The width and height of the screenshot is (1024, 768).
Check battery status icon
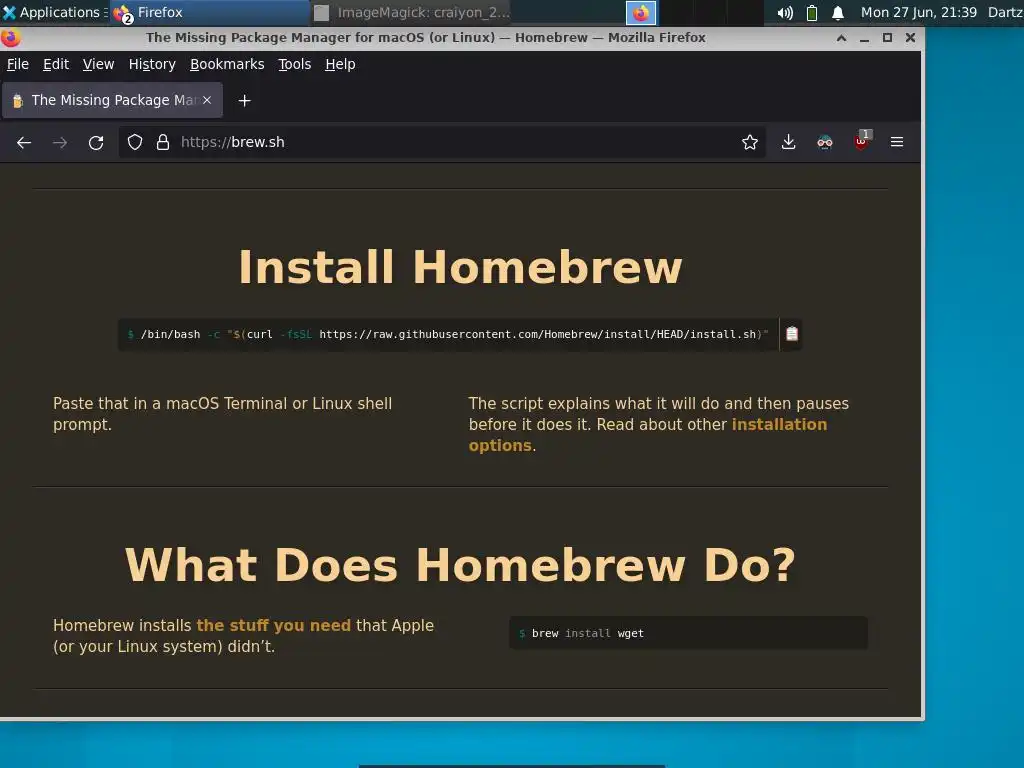pos(812,12)
